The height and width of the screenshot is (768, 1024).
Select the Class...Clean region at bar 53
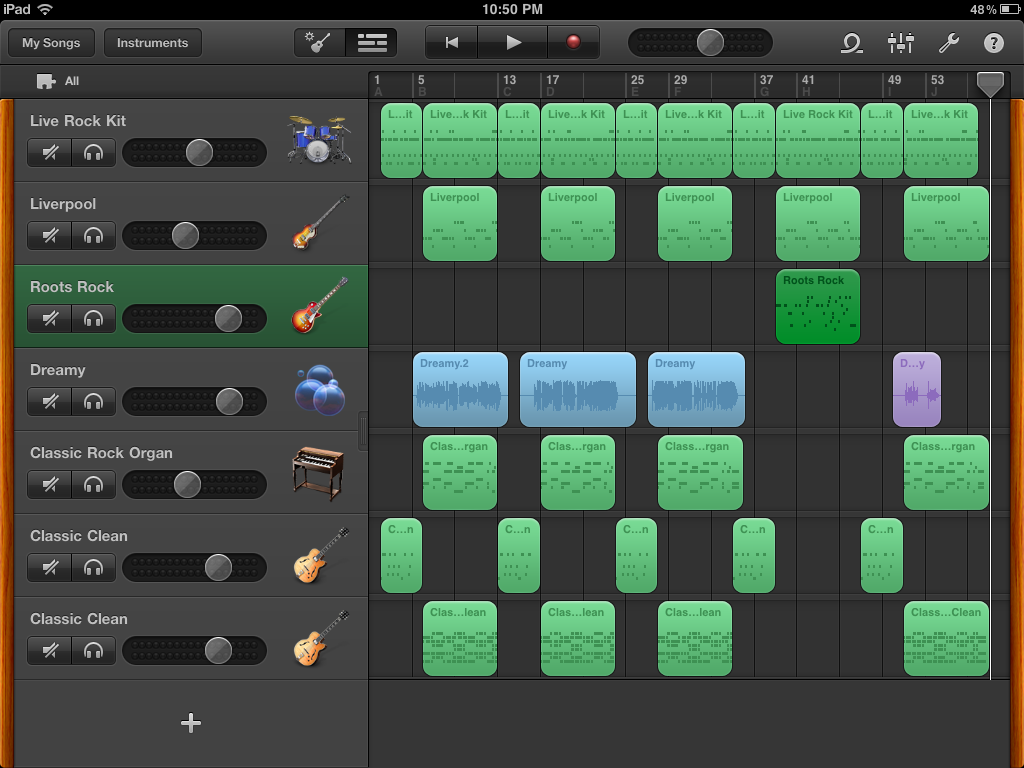(946, 638)
